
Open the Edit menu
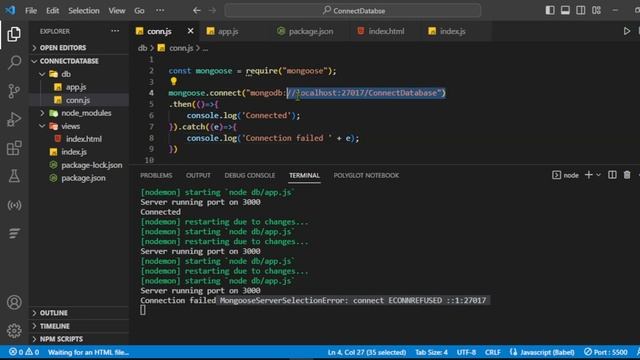pyautogui.click(x=52, y=11)
